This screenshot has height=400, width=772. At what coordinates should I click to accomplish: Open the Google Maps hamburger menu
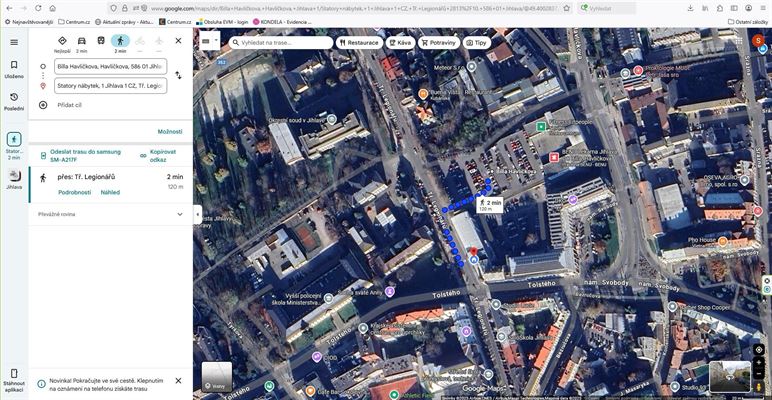[13, 42]
